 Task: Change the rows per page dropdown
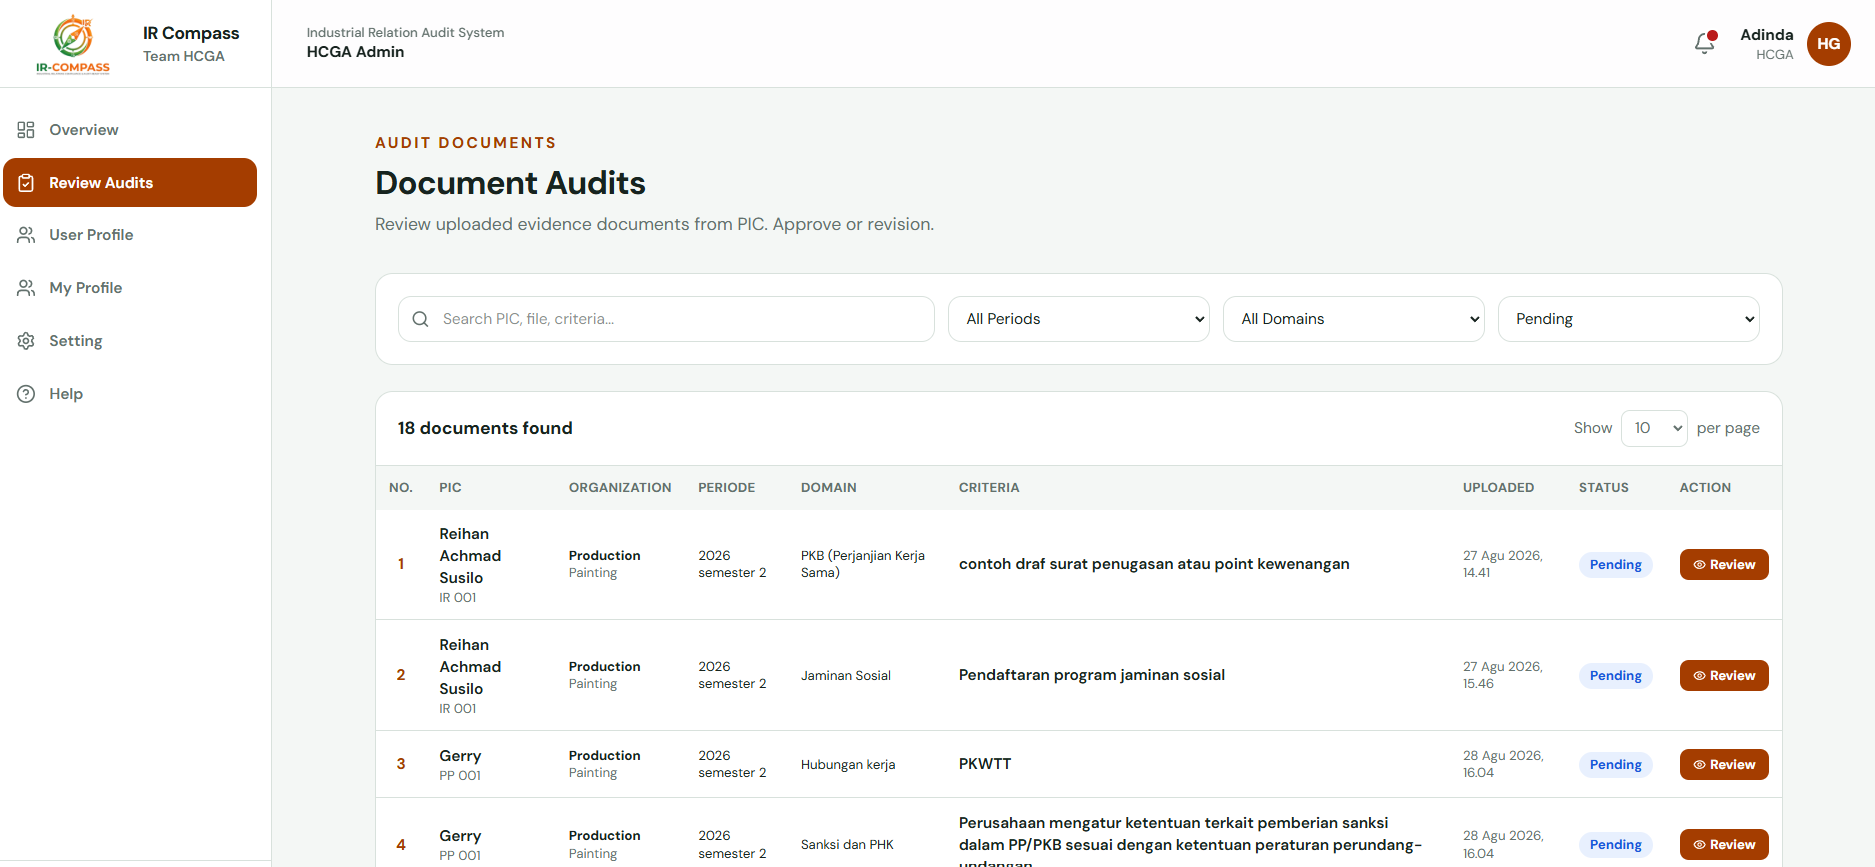[1654, 428]
